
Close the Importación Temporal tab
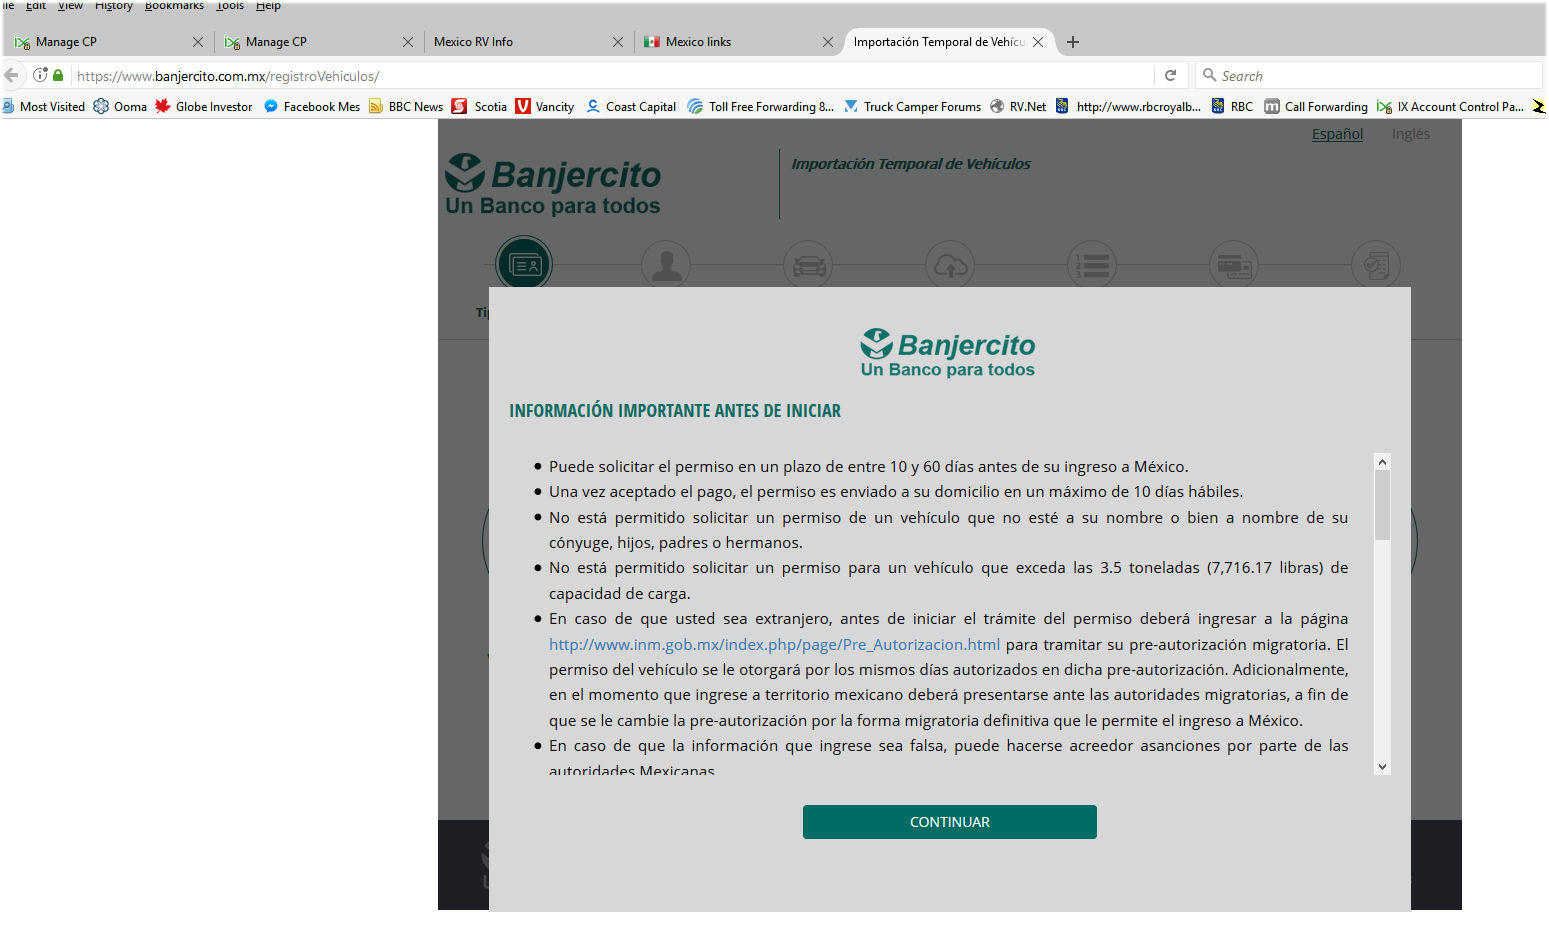[x=1038, y=42]
